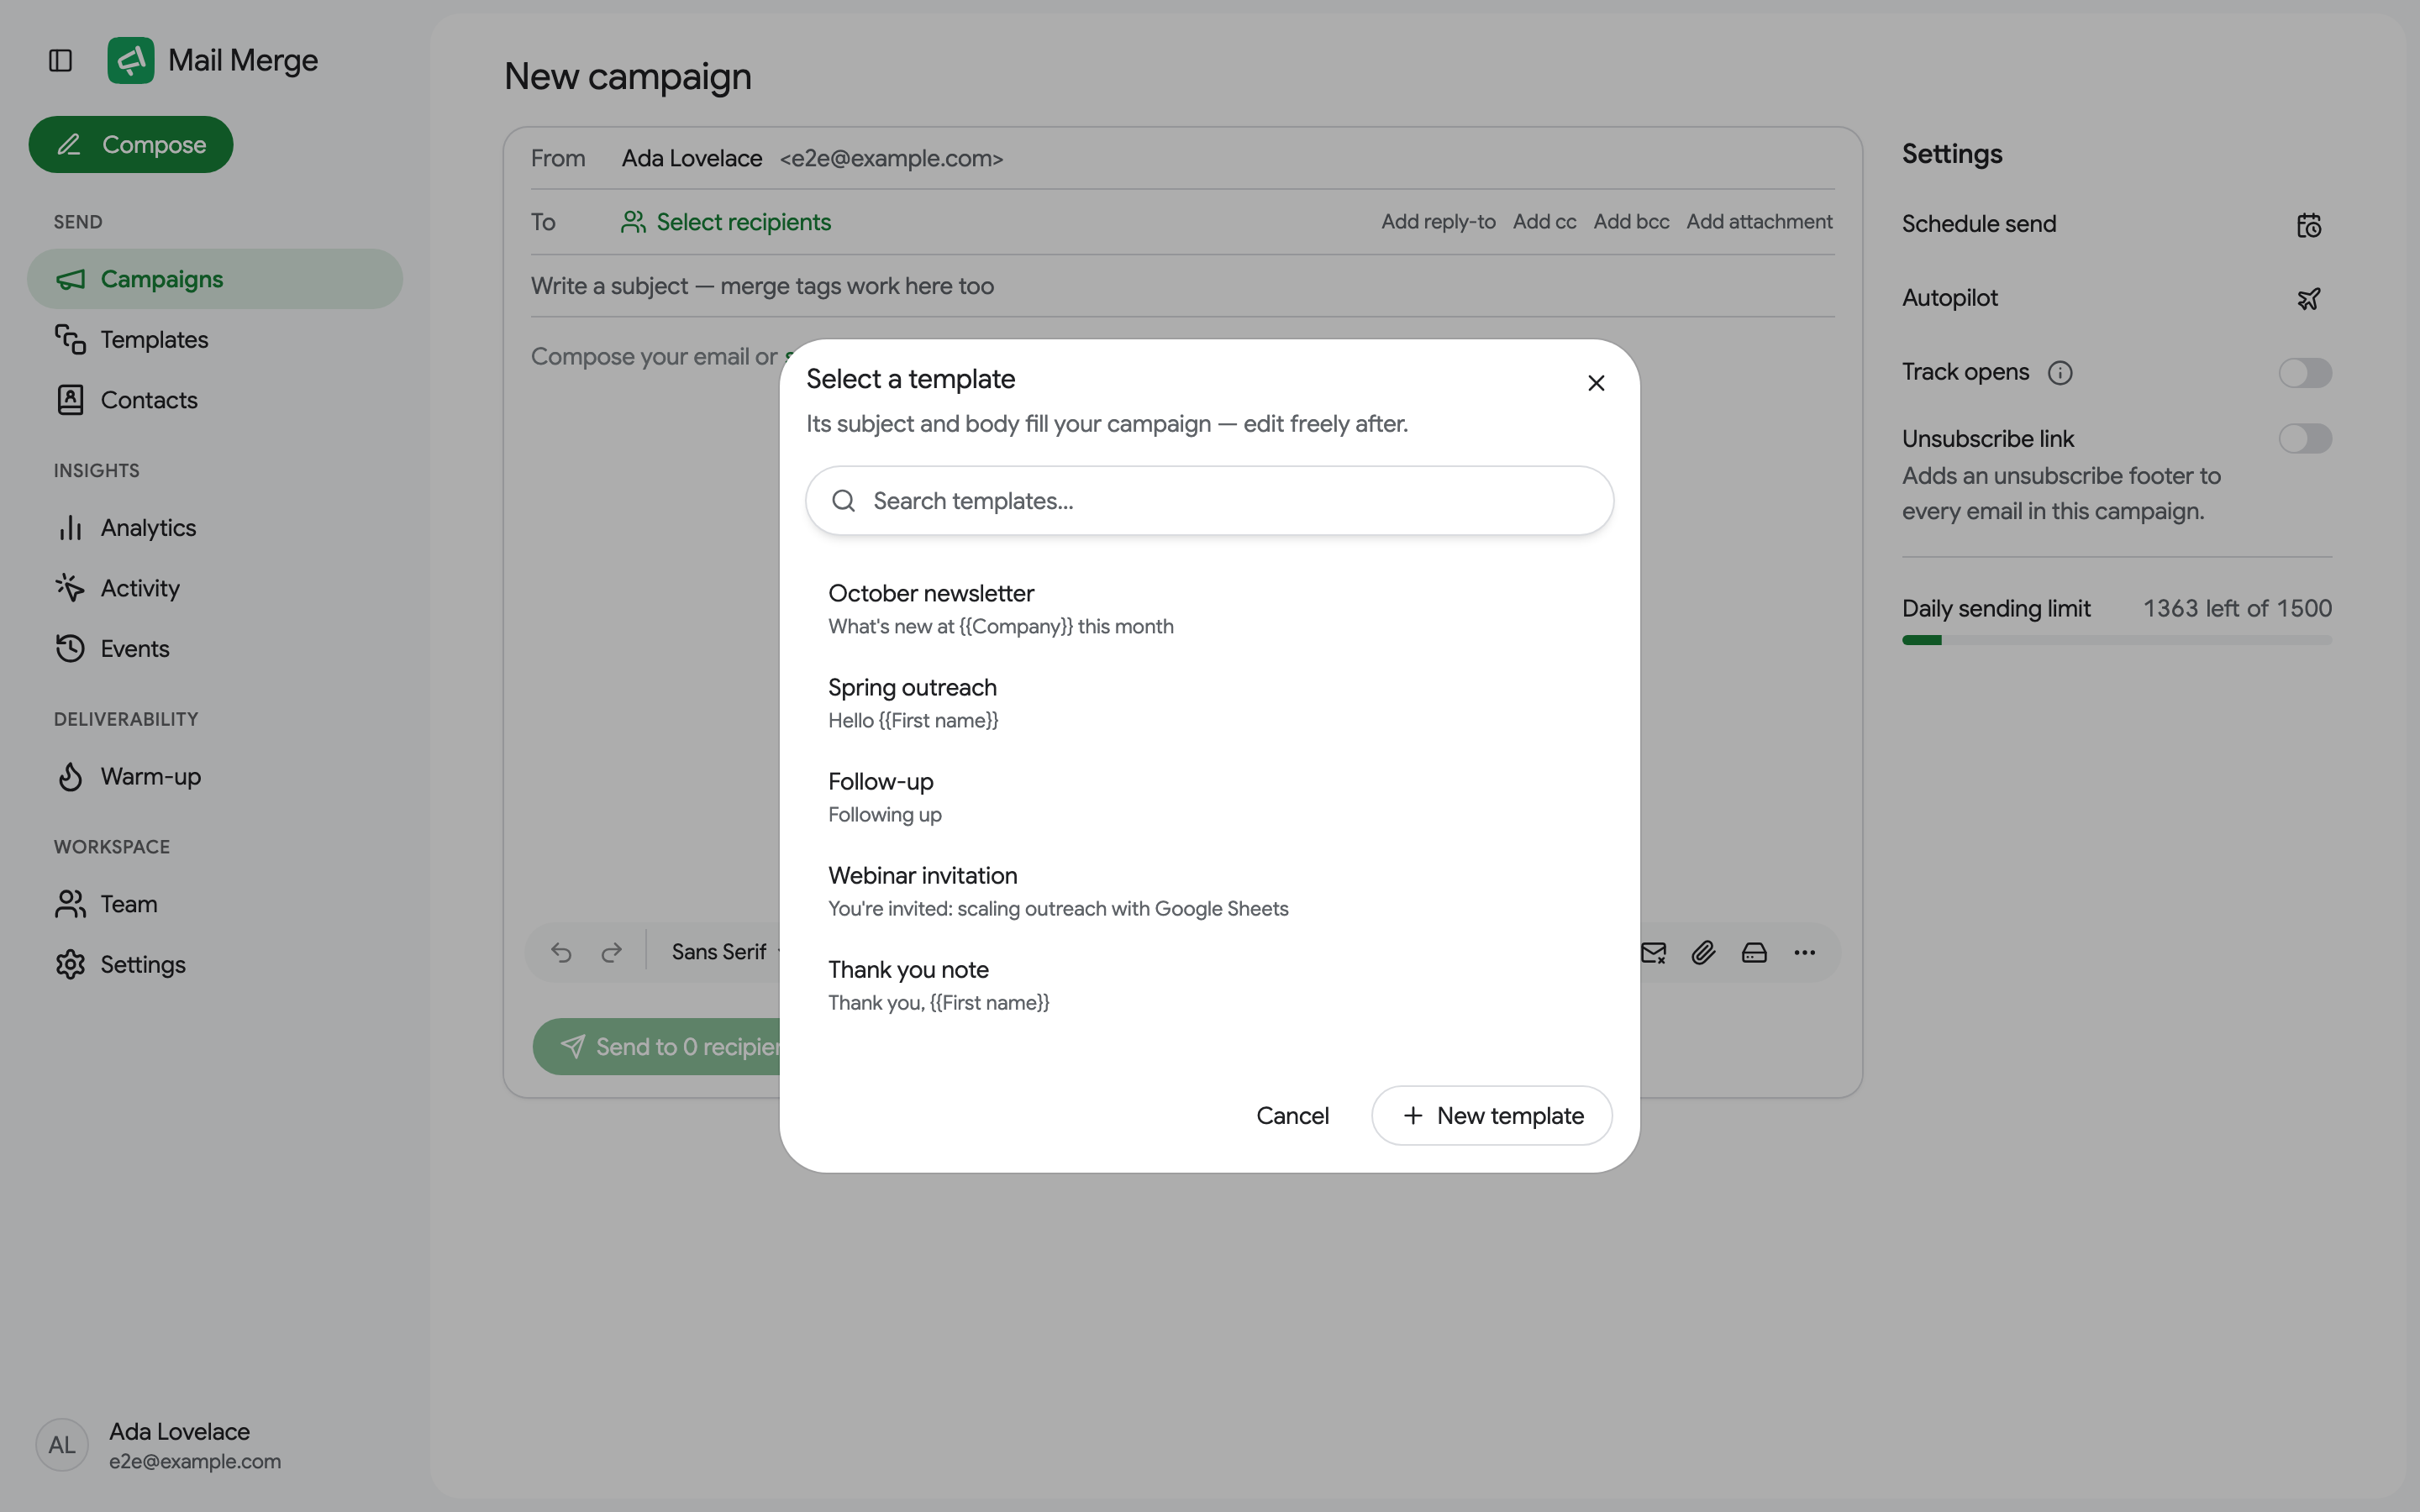This screenshot has width=2420, height=1512.
Task: Open the Analytics section
Action: (215, 528)
